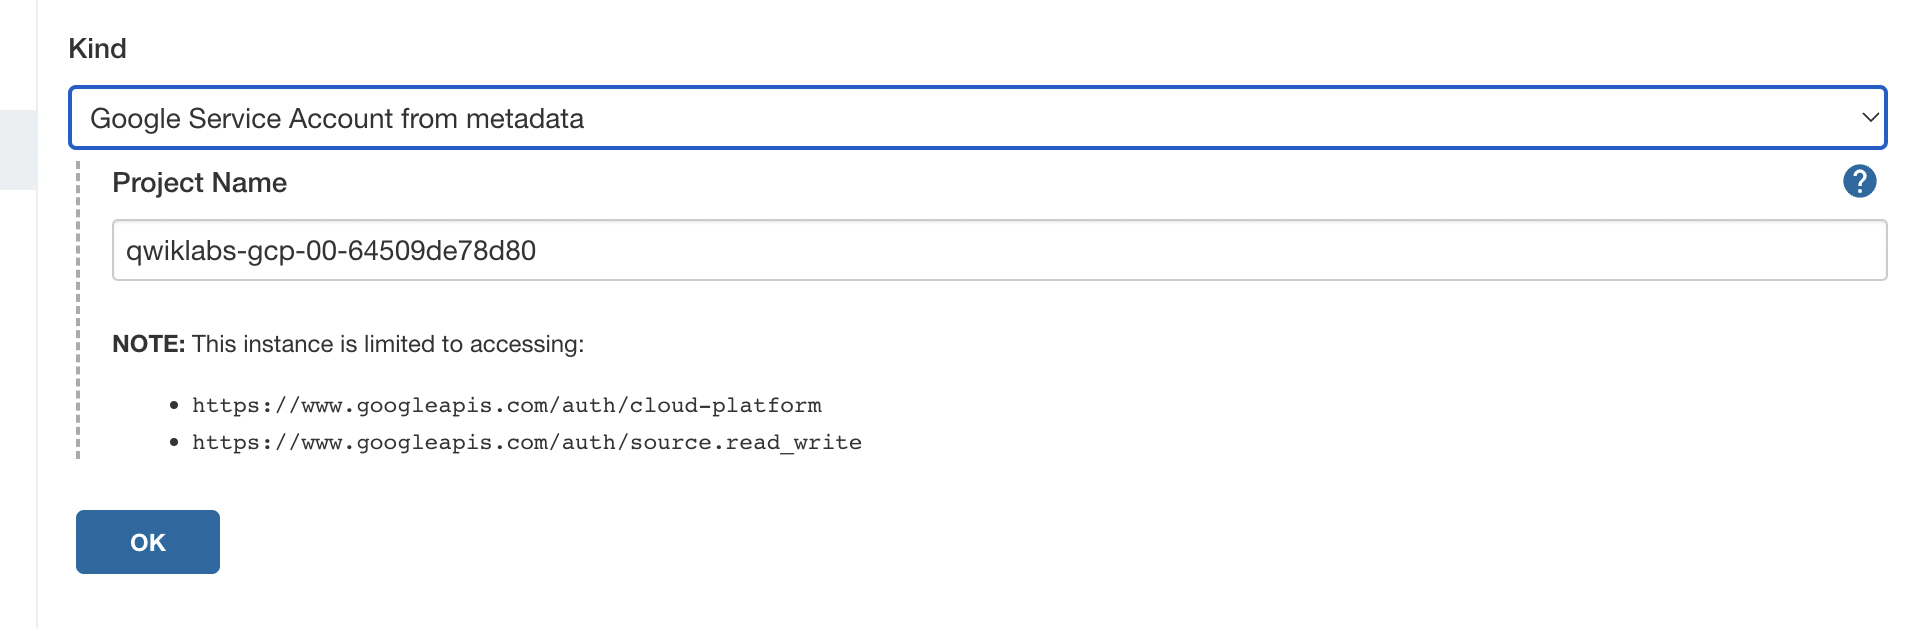Open the Kind dropdown chevron arrow
1914x628 pixels.
(x=1869, y=118)
